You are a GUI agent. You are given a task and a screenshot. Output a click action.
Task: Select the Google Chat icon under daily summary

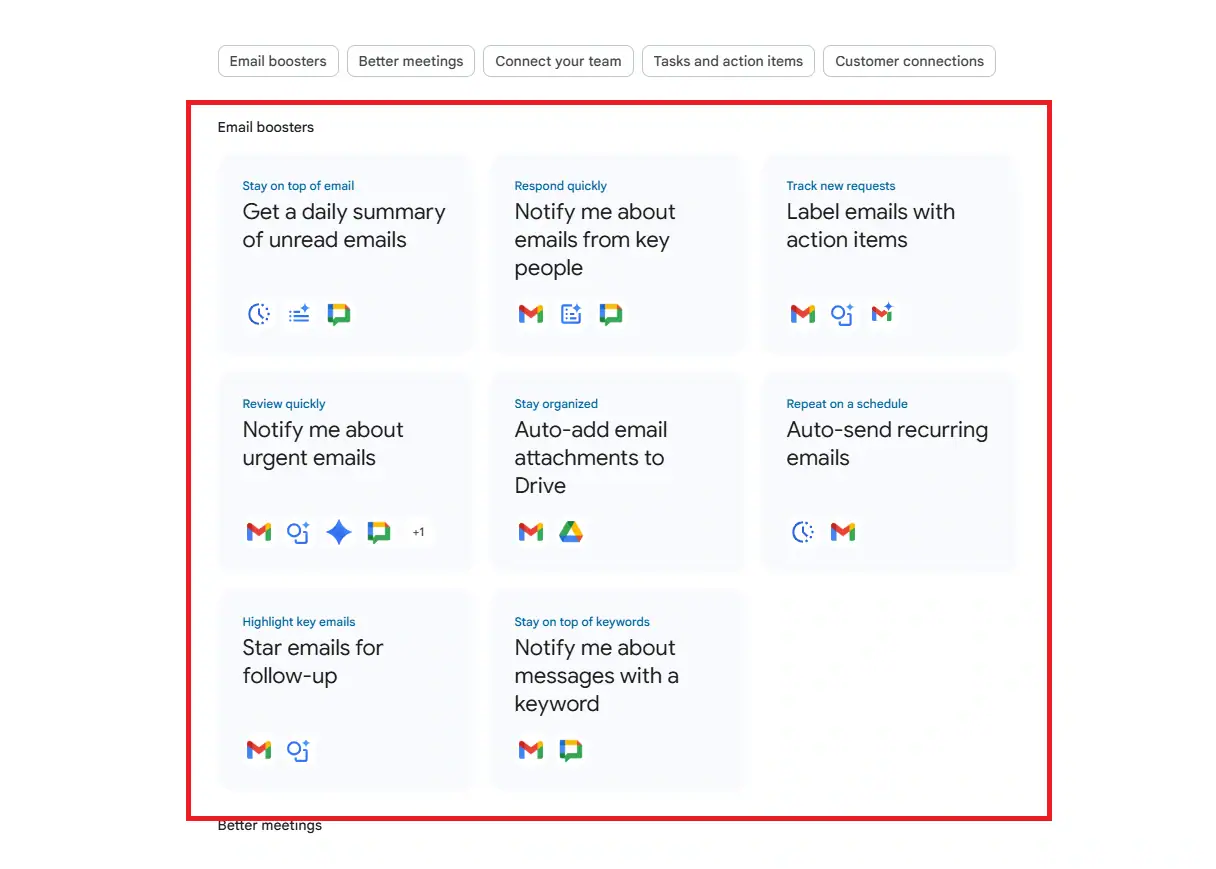(x=338, y=314)
